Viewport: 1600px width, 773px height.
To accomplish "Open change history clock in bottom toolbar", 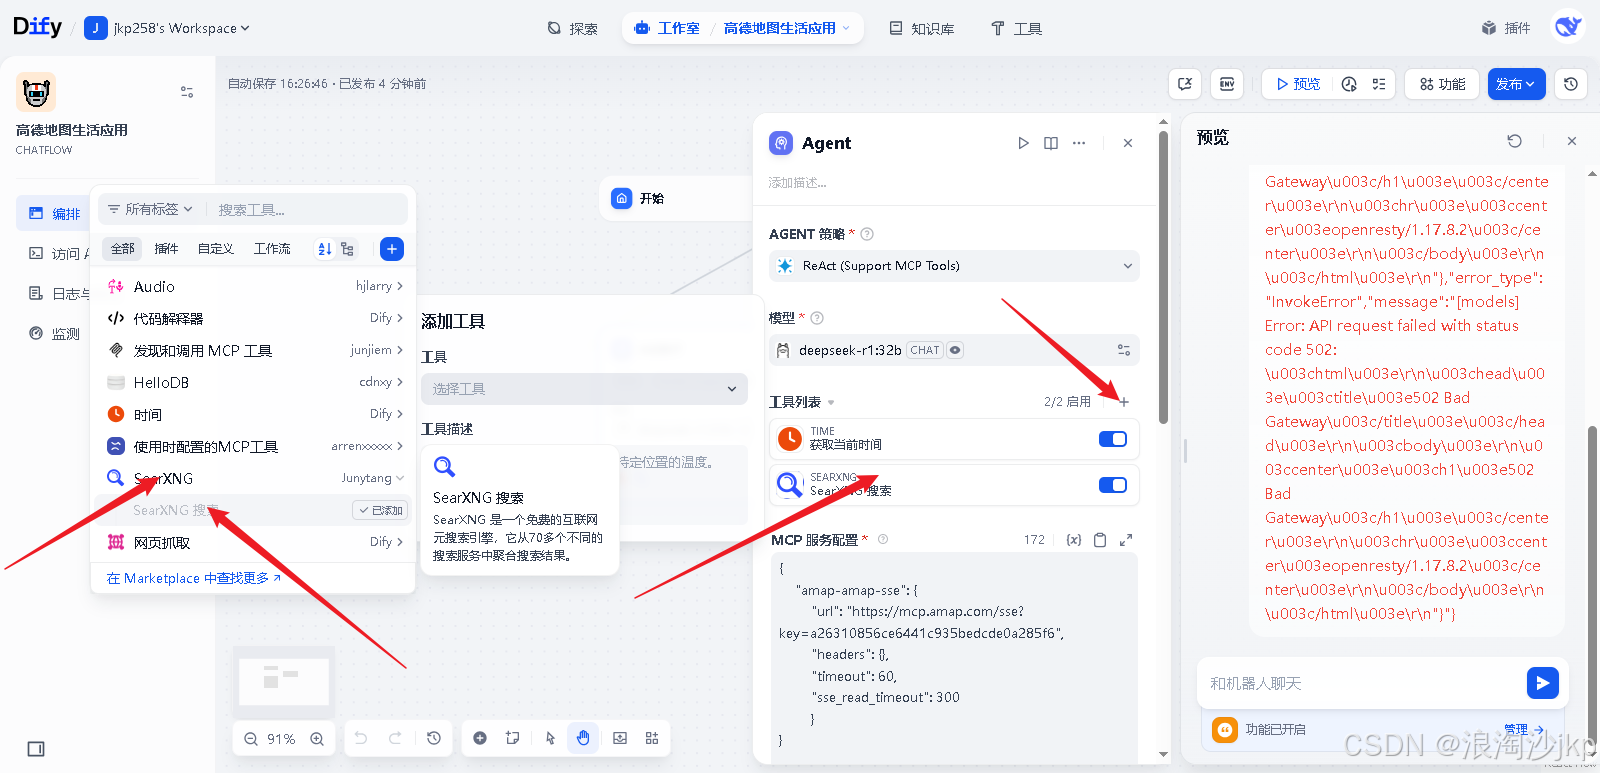I will point(433,738).
